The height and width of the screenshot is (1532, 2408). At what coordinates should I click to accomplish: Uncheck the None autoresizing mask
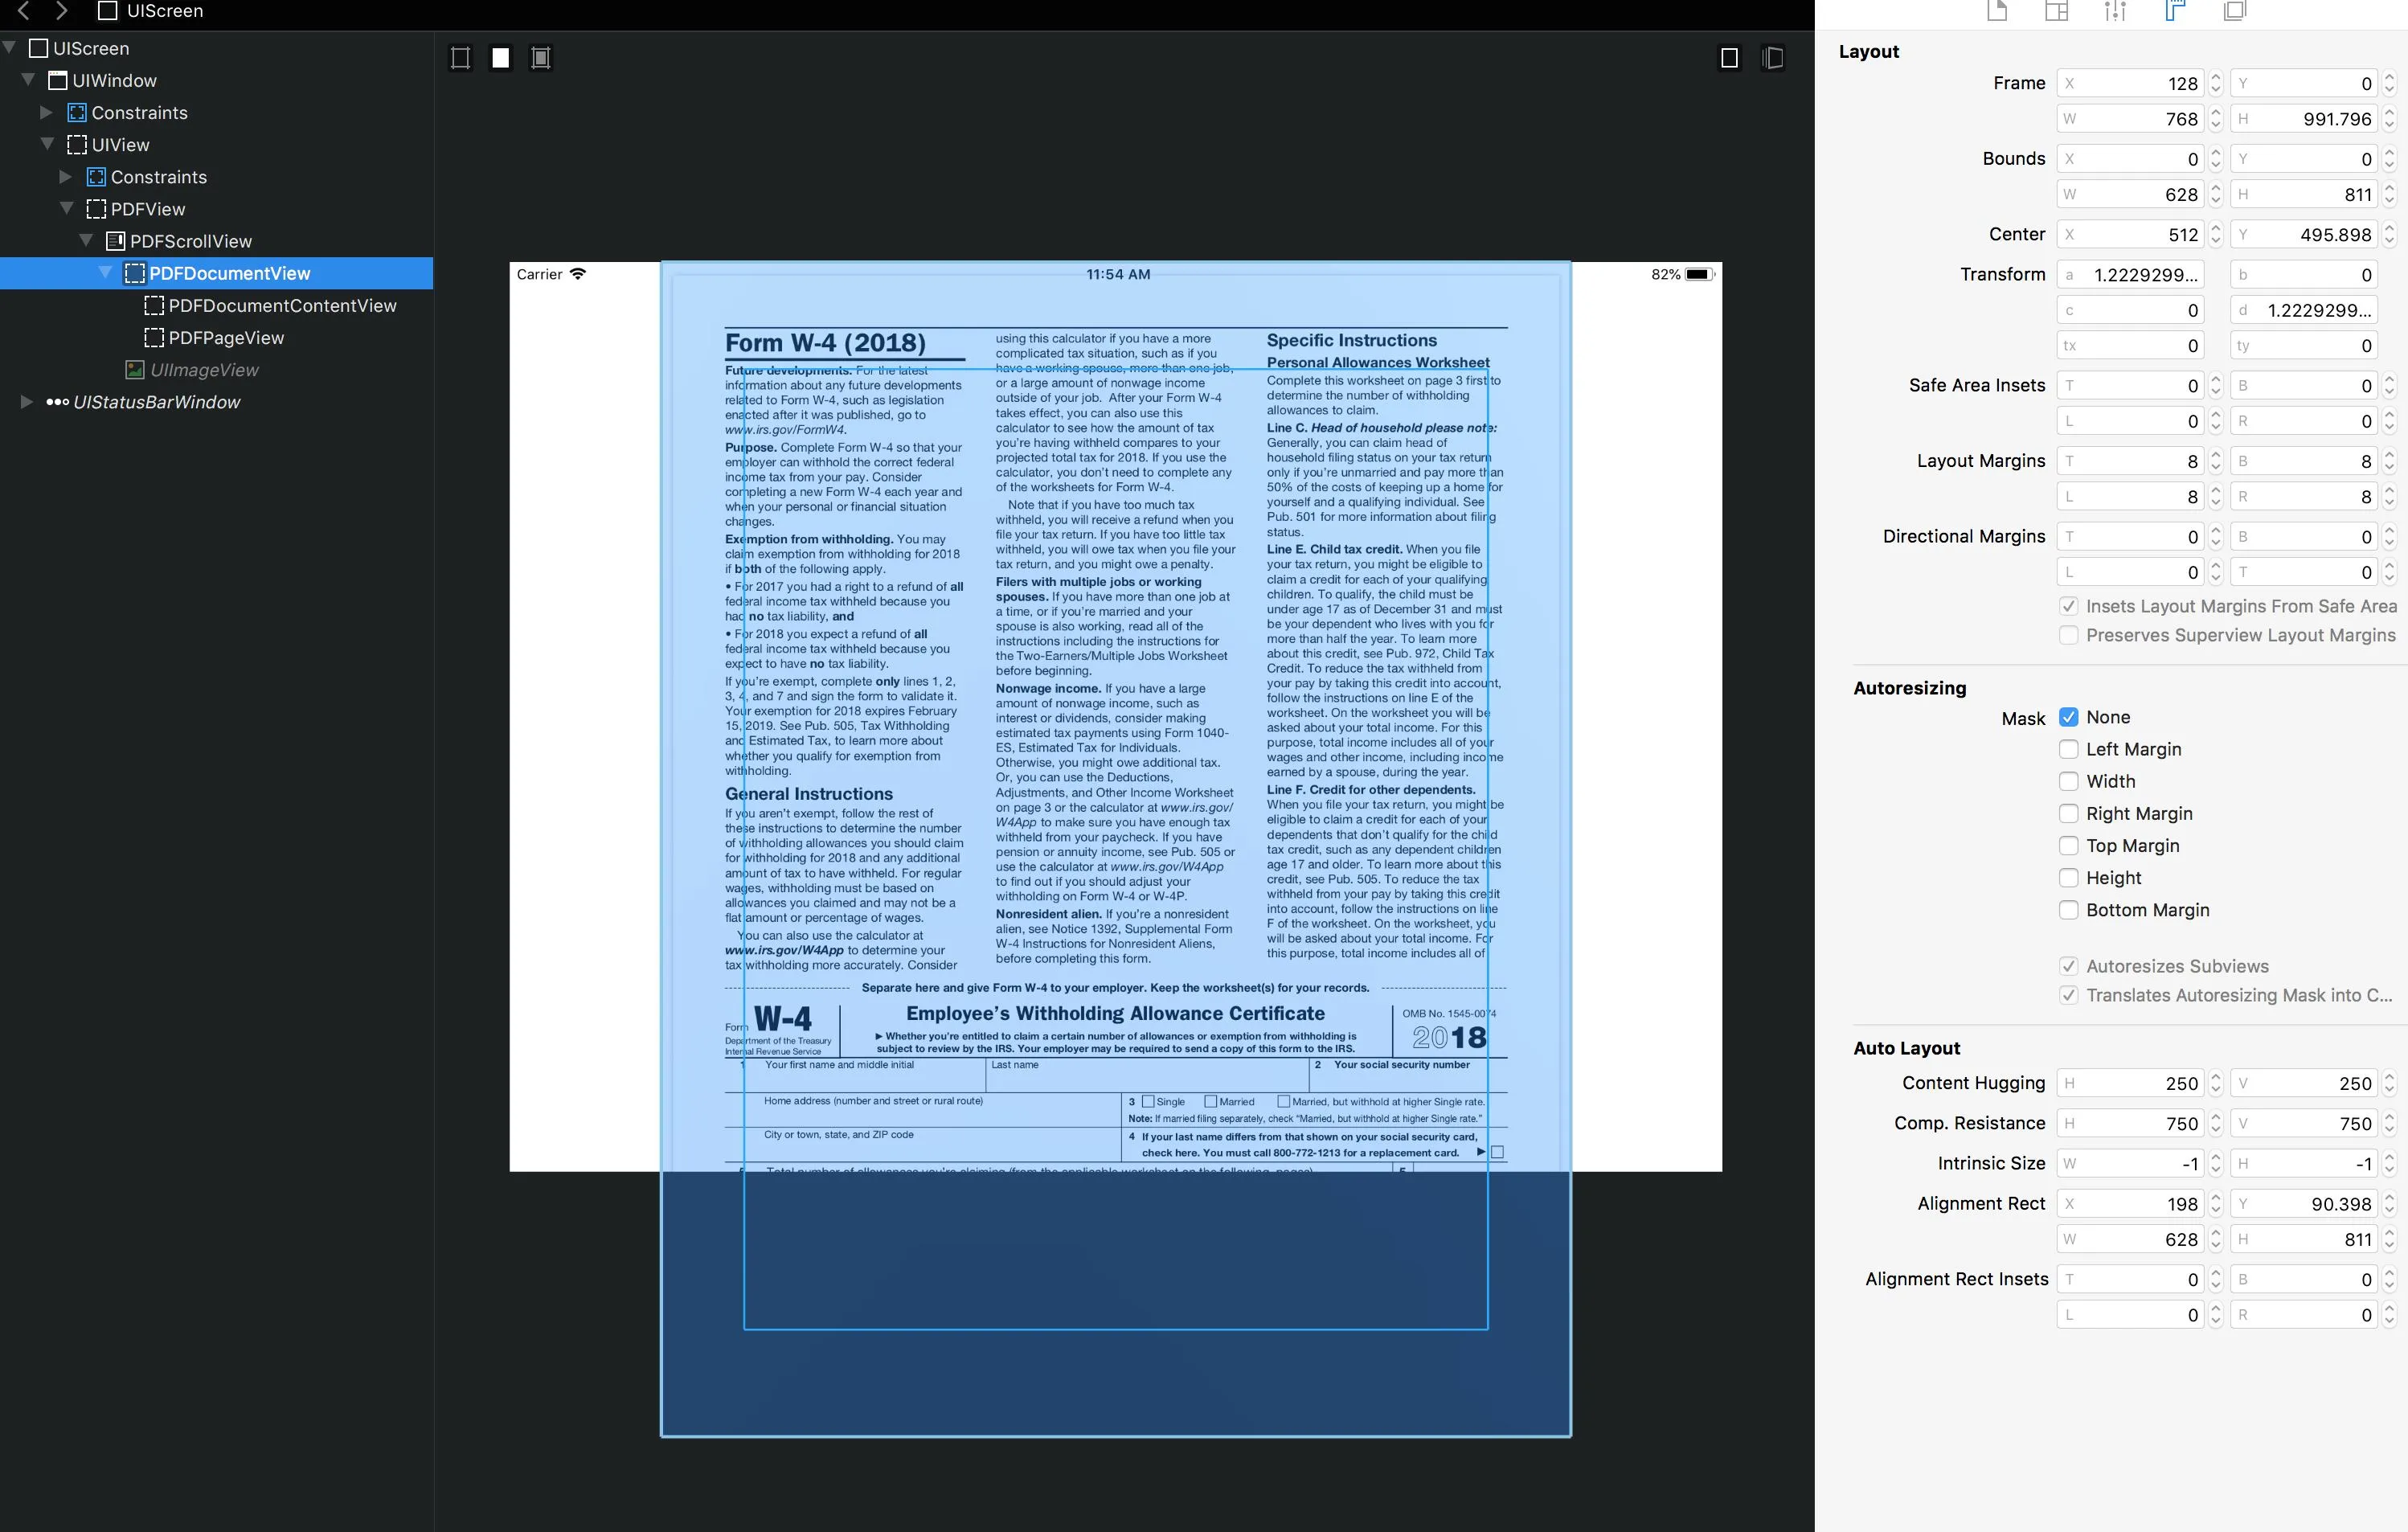click(x=2069, y=717)
